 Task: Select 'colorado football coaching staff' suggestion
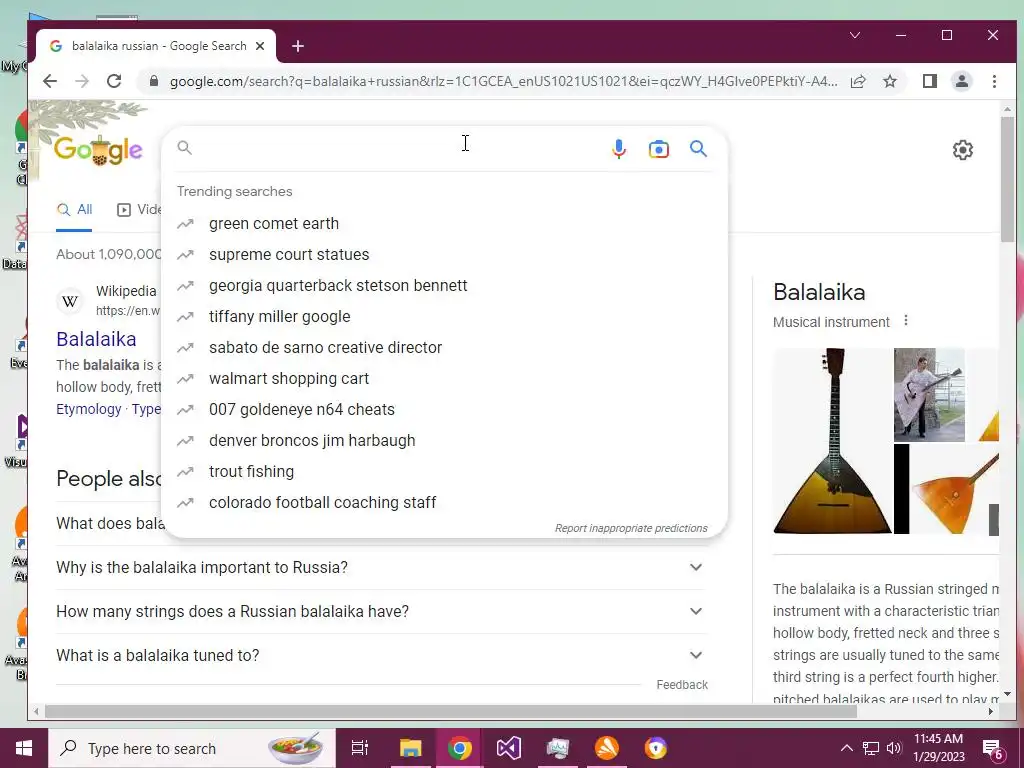pyautogui.click(x=444, y=503)
